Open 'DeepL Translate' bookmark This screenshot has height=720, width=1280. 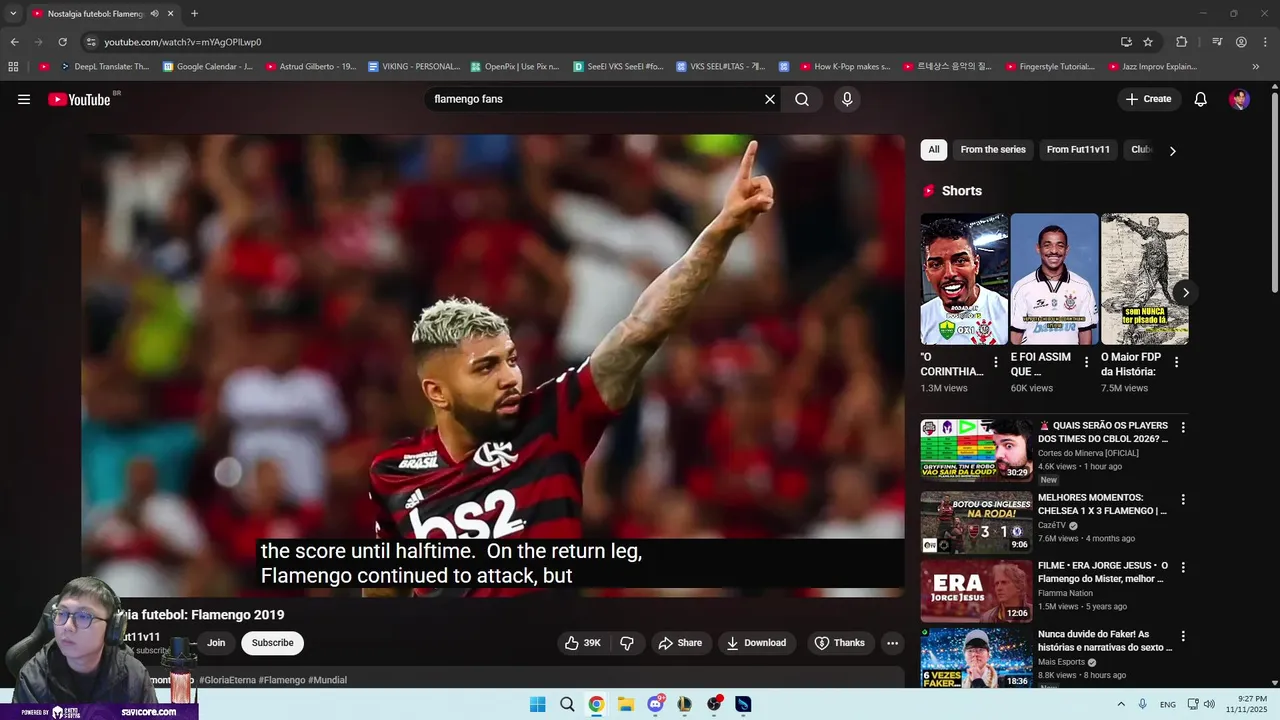(105, 67)
